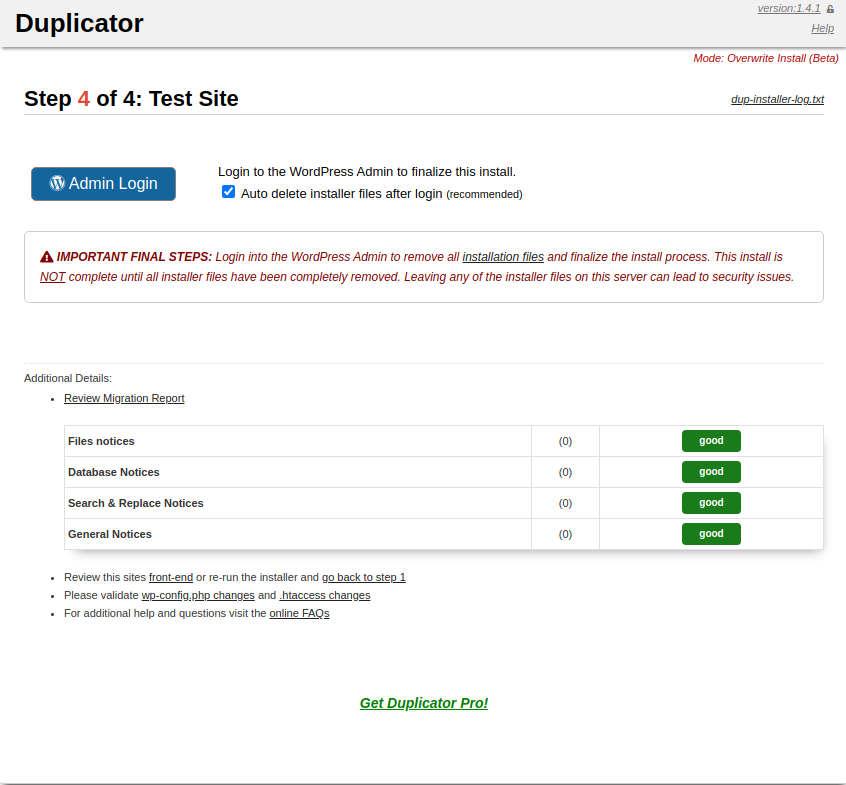Image resolution: width=846 pixels, height=785 pixels.
Task: Click the red warning triangle icon
Action: point(47,257)
